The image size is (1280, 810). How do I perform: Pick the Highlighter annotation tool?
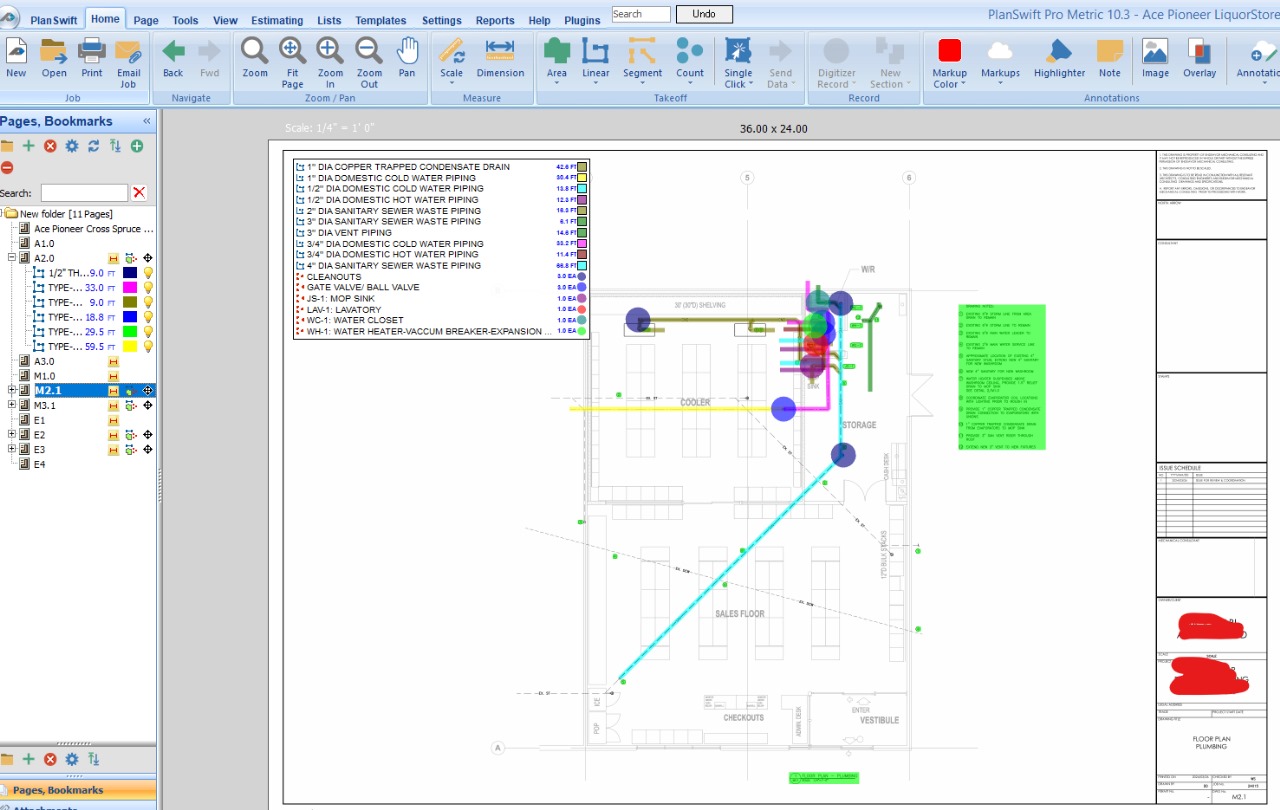click(1059, 58)
